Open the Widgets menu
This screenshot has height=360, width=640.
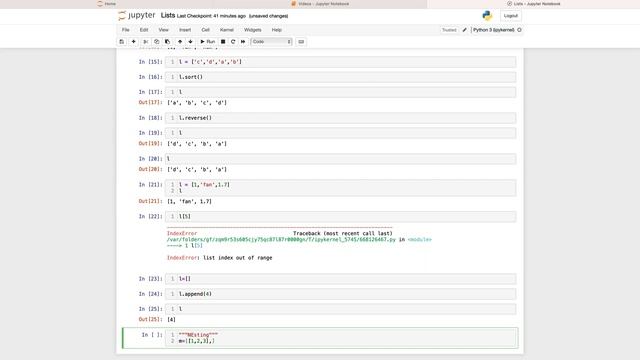pos(253,30)
